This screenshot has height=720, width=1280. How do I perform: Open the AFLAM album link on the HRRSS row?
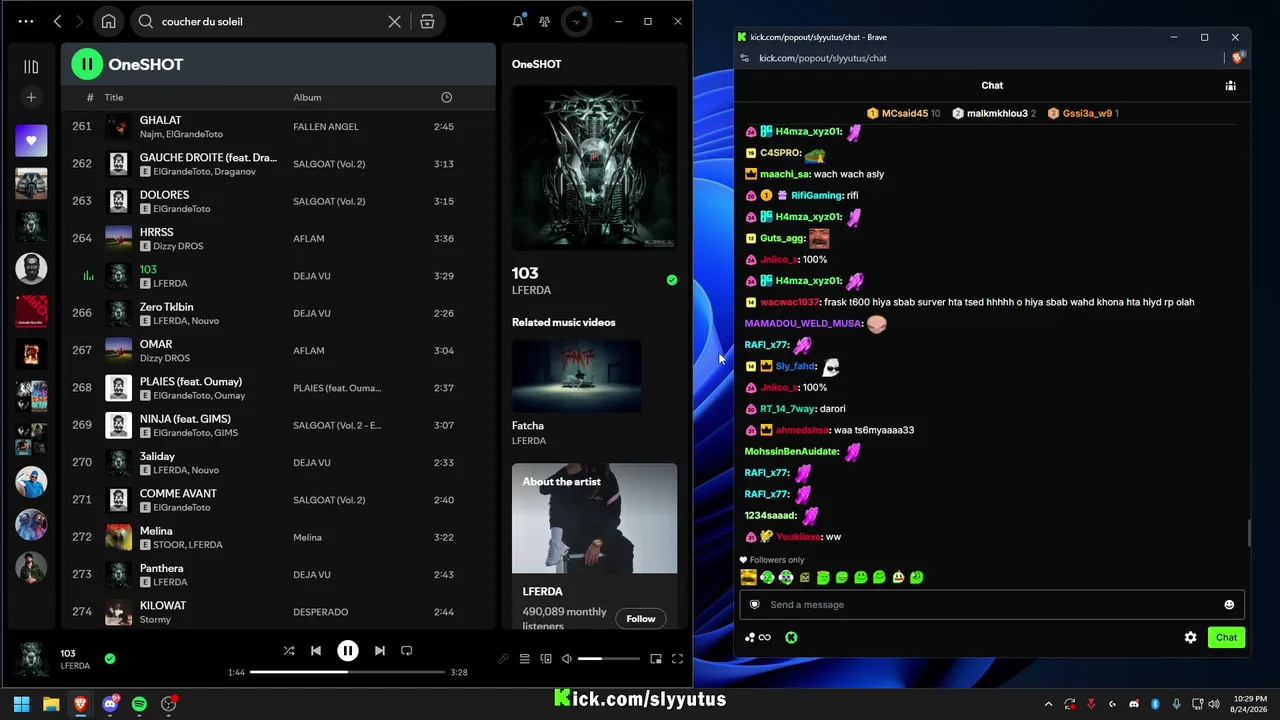tap(309, 239)
